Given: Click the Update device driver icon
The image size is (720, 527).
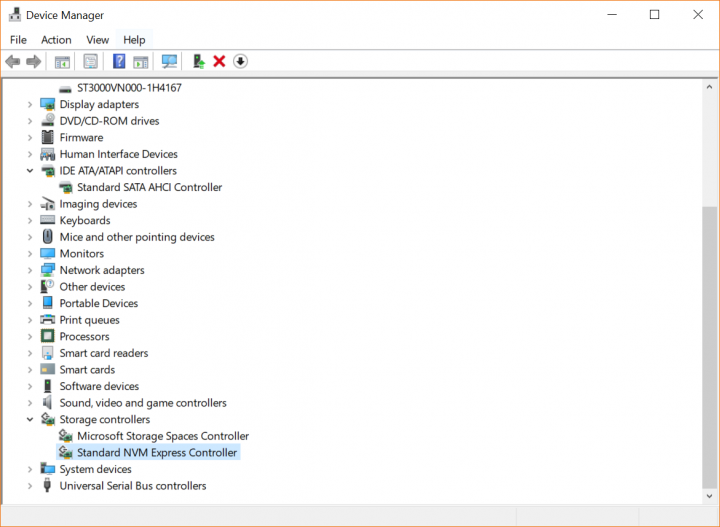Looking at the screenshot, I should [x=198, y=62].
